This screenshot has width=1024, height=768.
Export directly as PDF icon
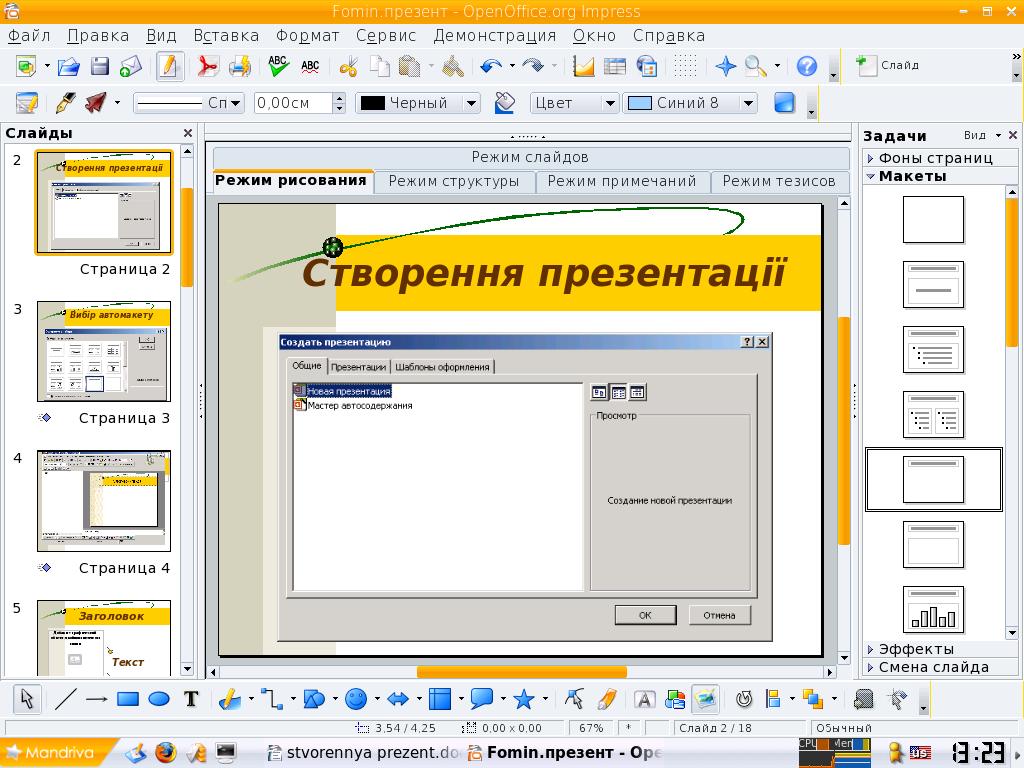(x=208, y=66)
